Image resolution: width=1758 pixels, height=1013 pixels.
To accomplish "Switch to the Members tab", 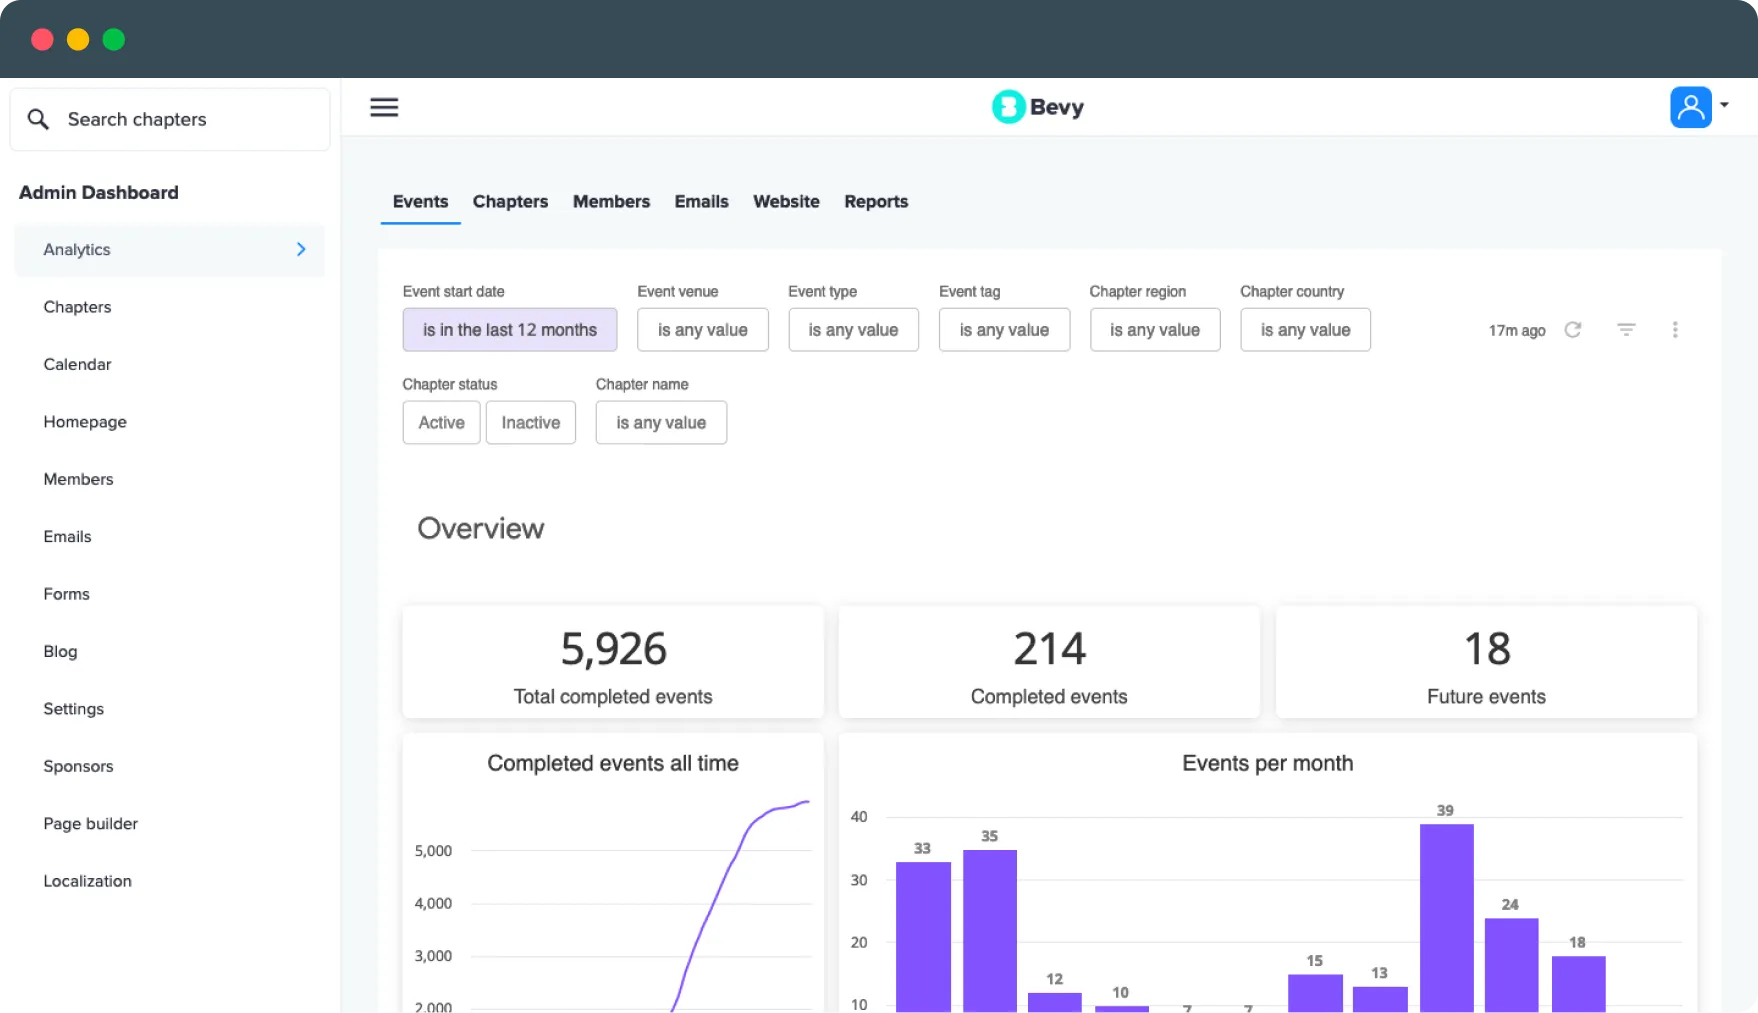I will point(611,202).
